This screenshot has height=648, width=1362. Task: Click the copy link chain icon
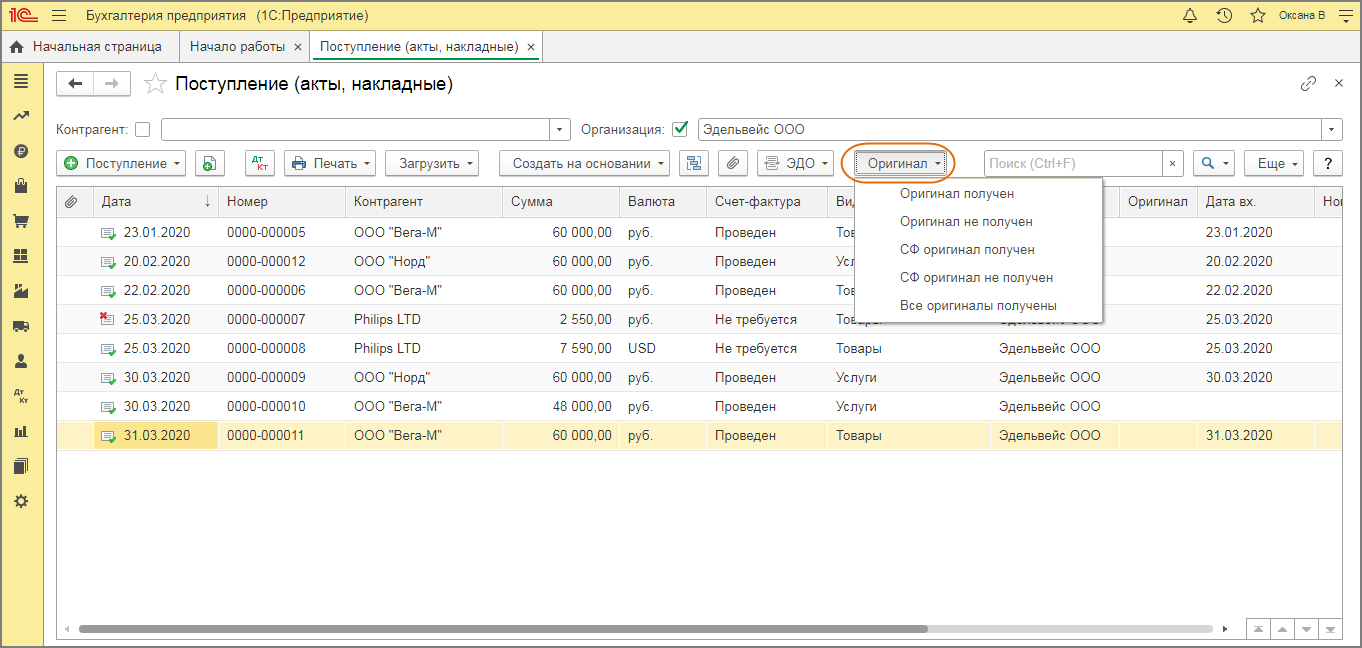click(x=1308, y=84)
